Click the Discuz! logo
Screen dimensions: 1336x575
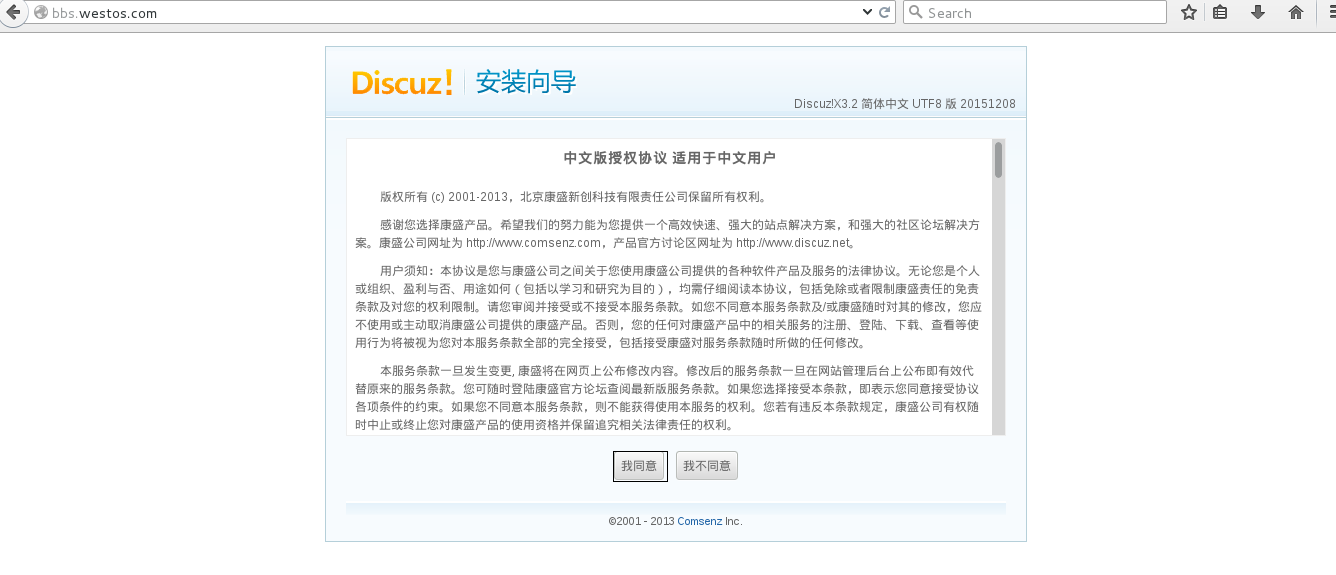point(402,82)
